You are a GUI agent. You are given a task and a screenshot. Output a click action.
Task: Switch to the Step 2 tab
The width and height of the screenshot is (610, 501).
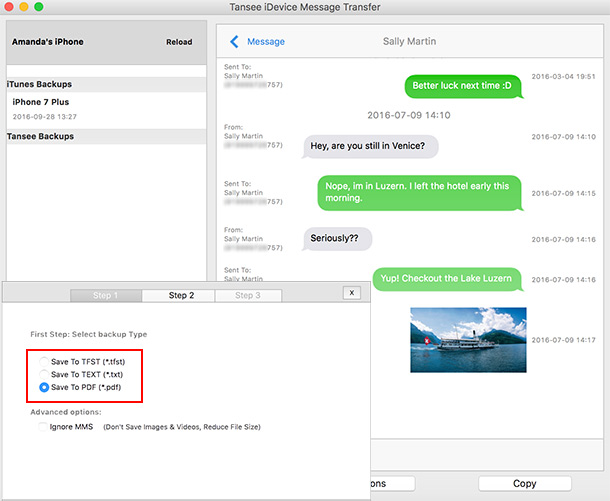point(181,296)
